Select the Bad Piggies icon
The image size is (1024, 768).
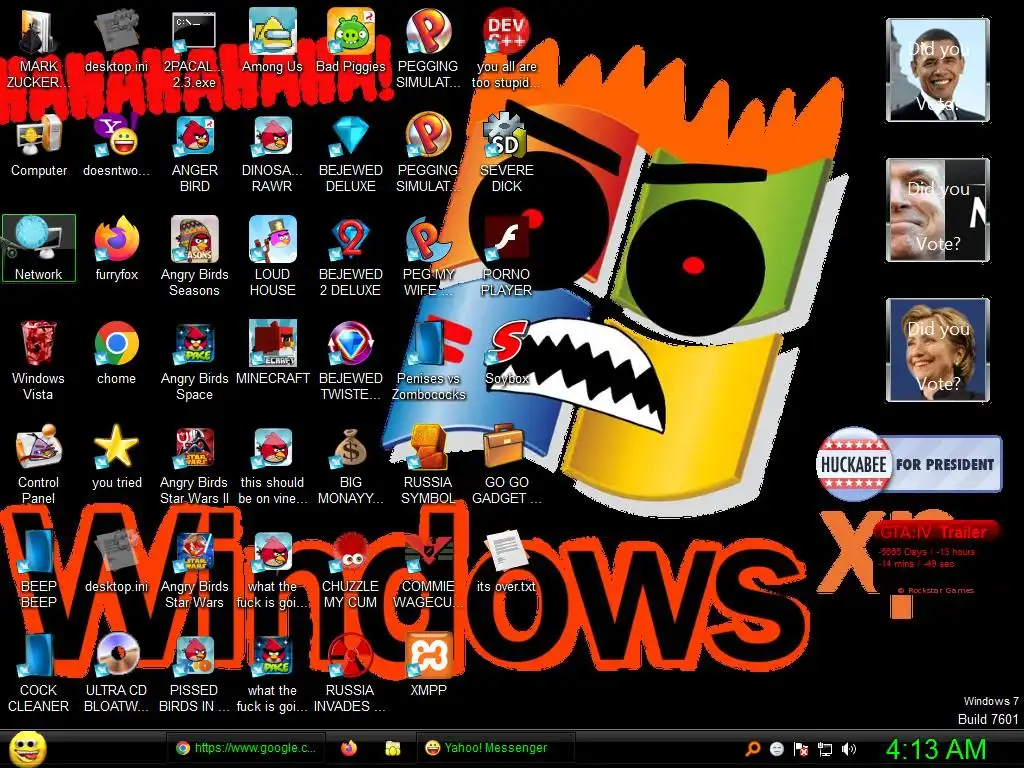351,42
